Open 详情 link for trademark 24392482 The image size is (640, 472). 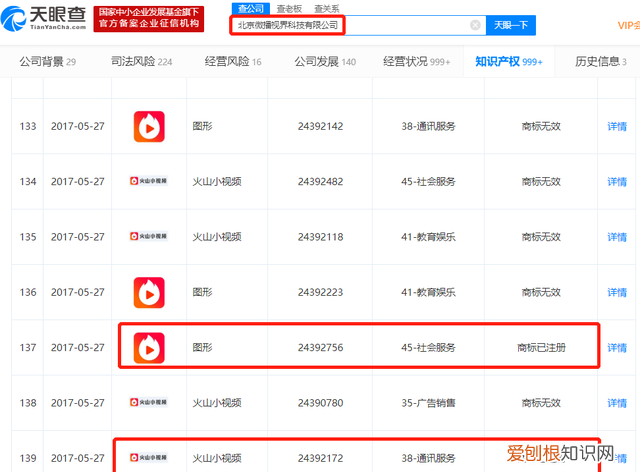coord(617,182)
